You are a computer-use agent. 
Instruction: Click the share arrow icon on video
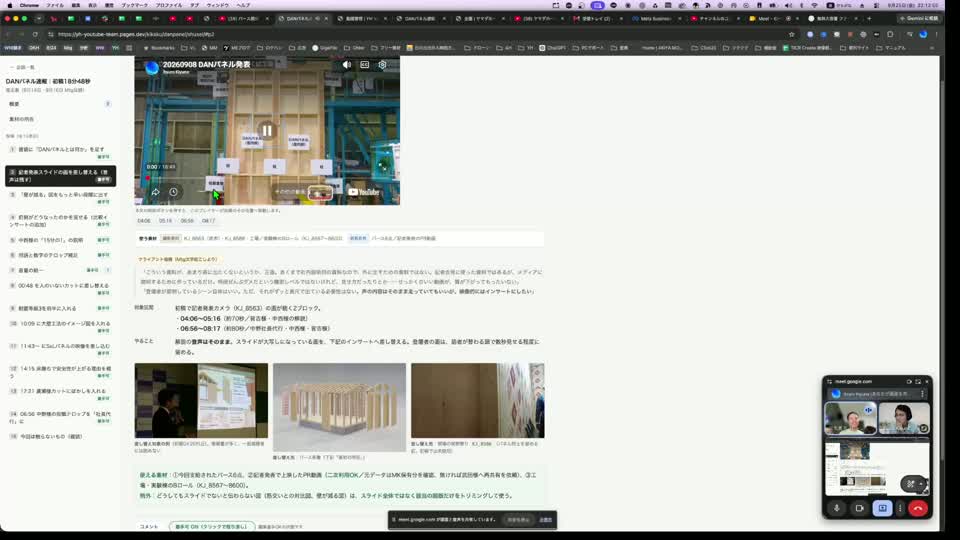coord(156,192)
